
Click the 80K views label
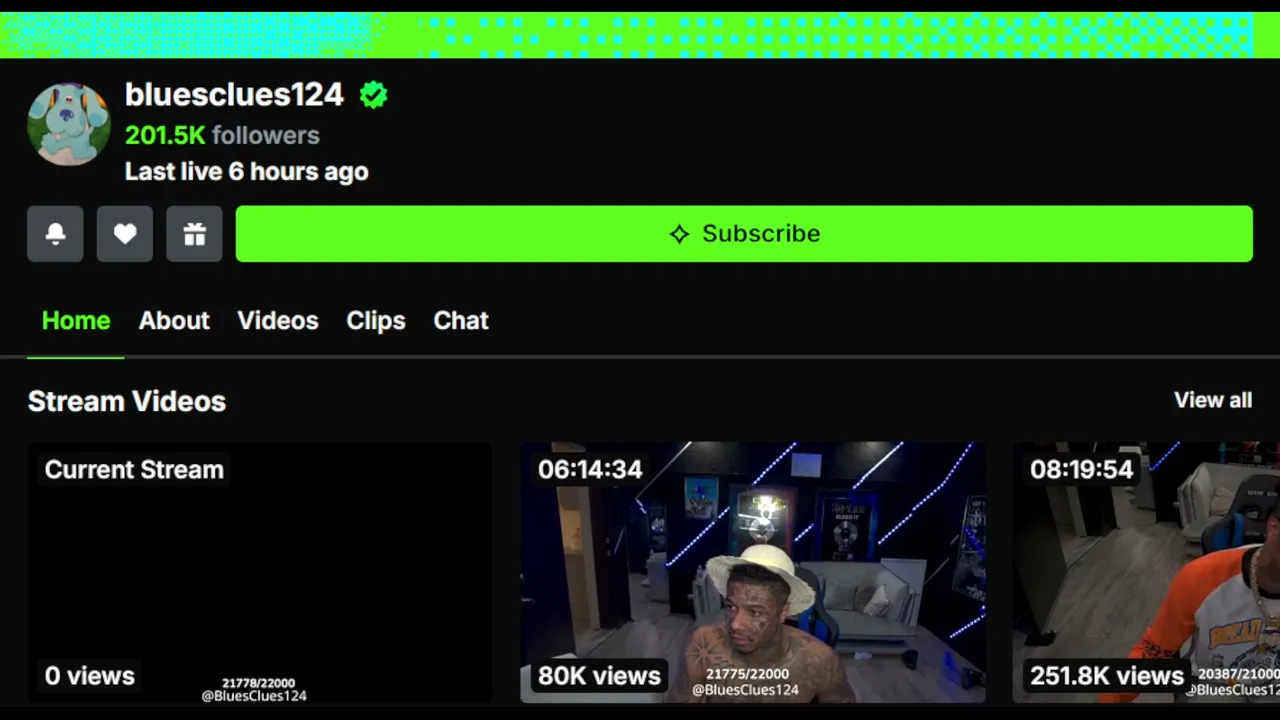600,676
